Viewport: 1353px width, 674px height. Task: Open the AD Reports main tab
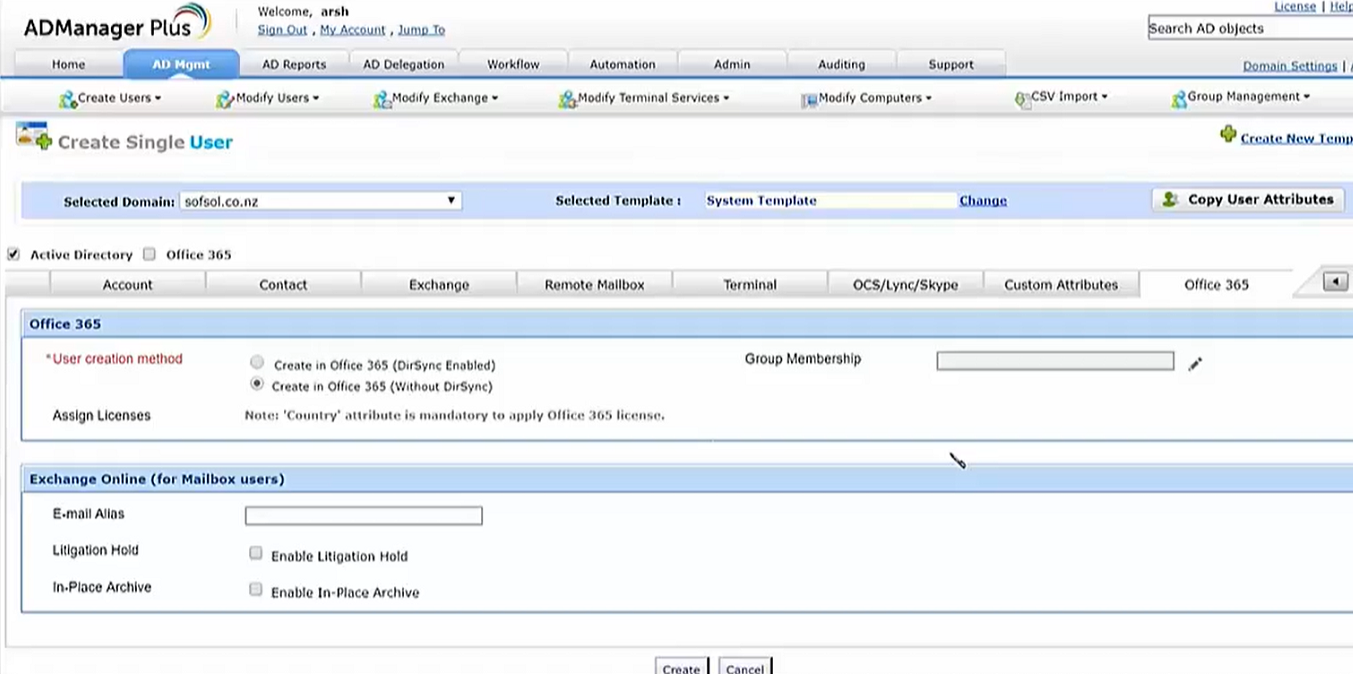[x=294, y=64]
